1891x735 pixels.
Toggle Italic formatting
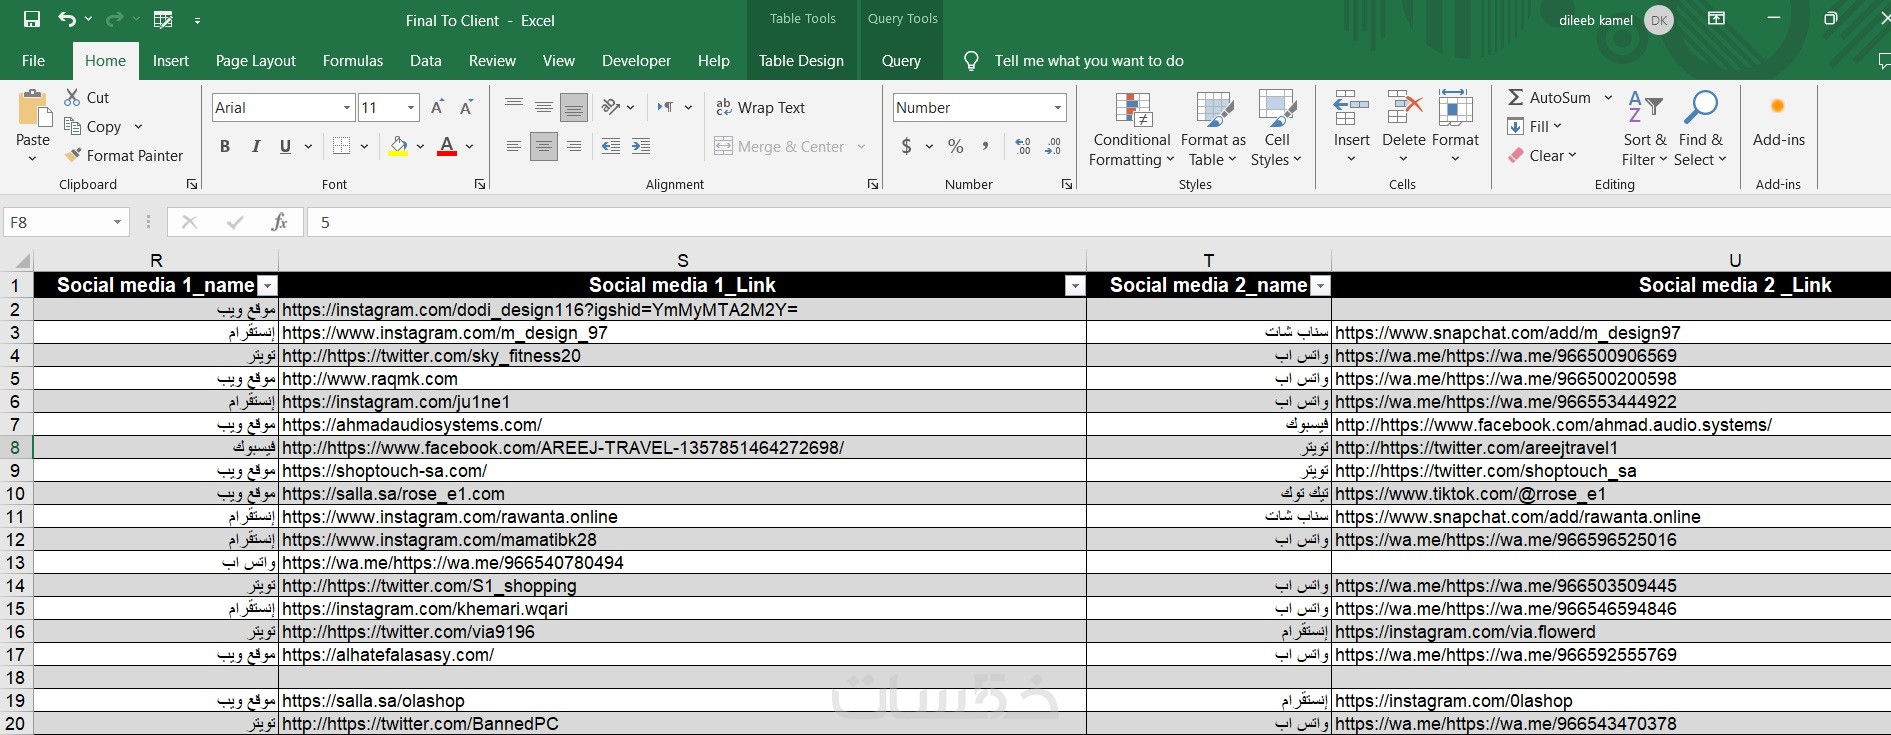[x=255, y=146]
